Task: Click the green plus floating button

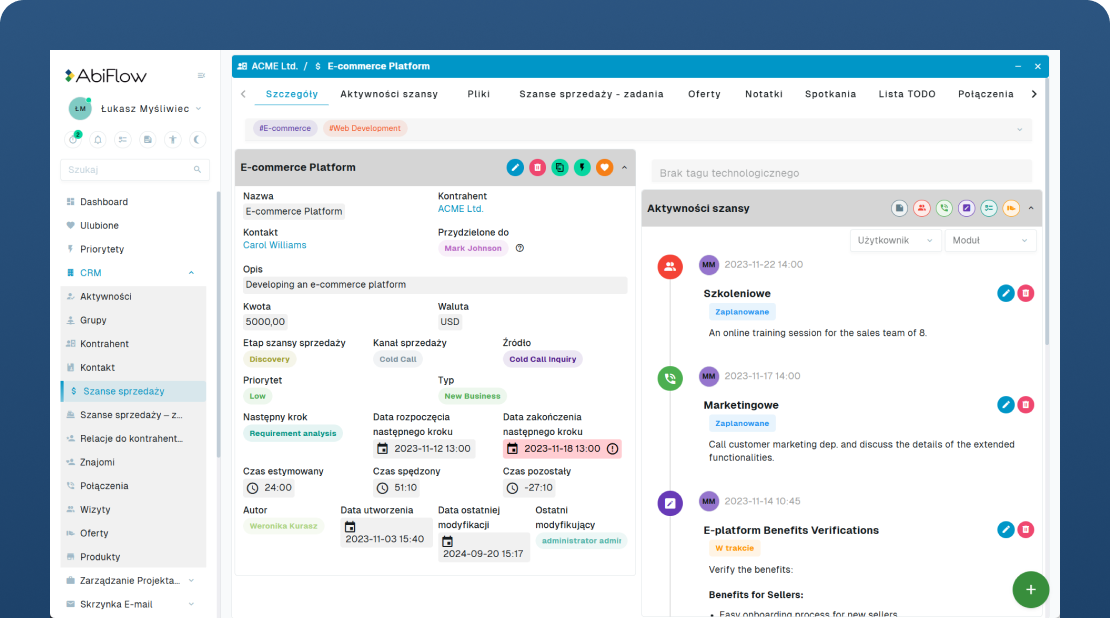Action: [1030, 589]
